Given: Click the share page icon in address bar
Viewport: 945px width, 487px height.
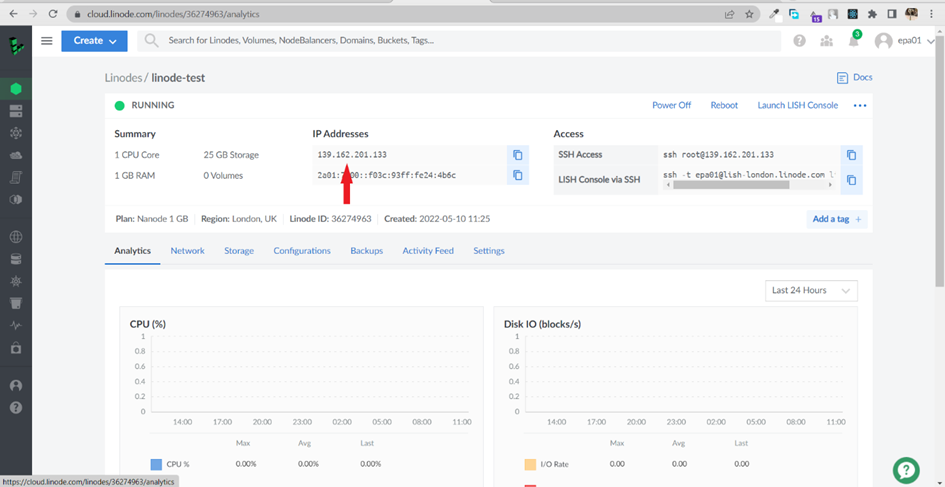Looking at the screenshot, I should 729,13.
